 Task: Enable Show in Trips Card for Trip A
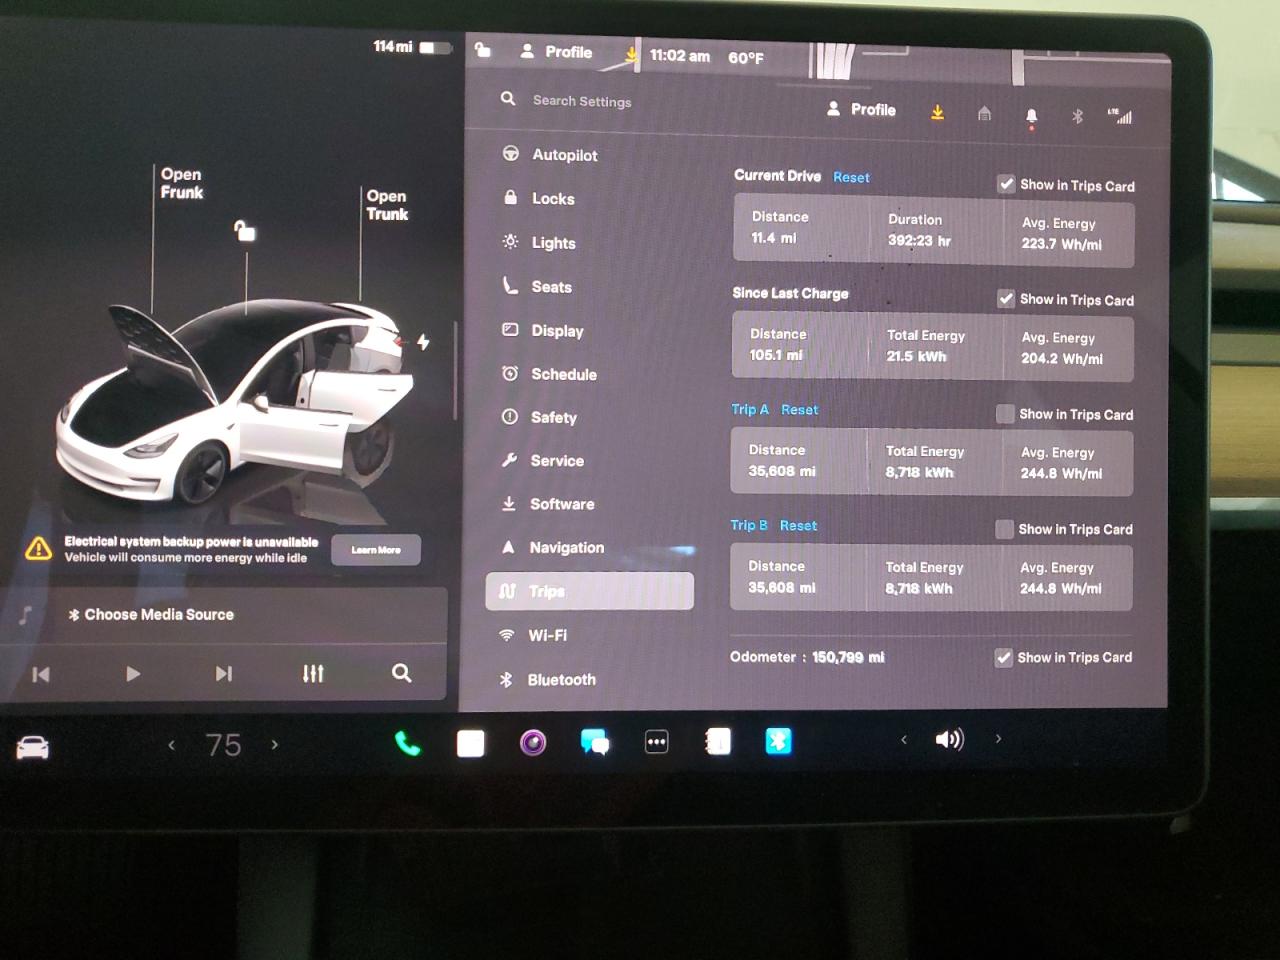tap(1004, 413)
